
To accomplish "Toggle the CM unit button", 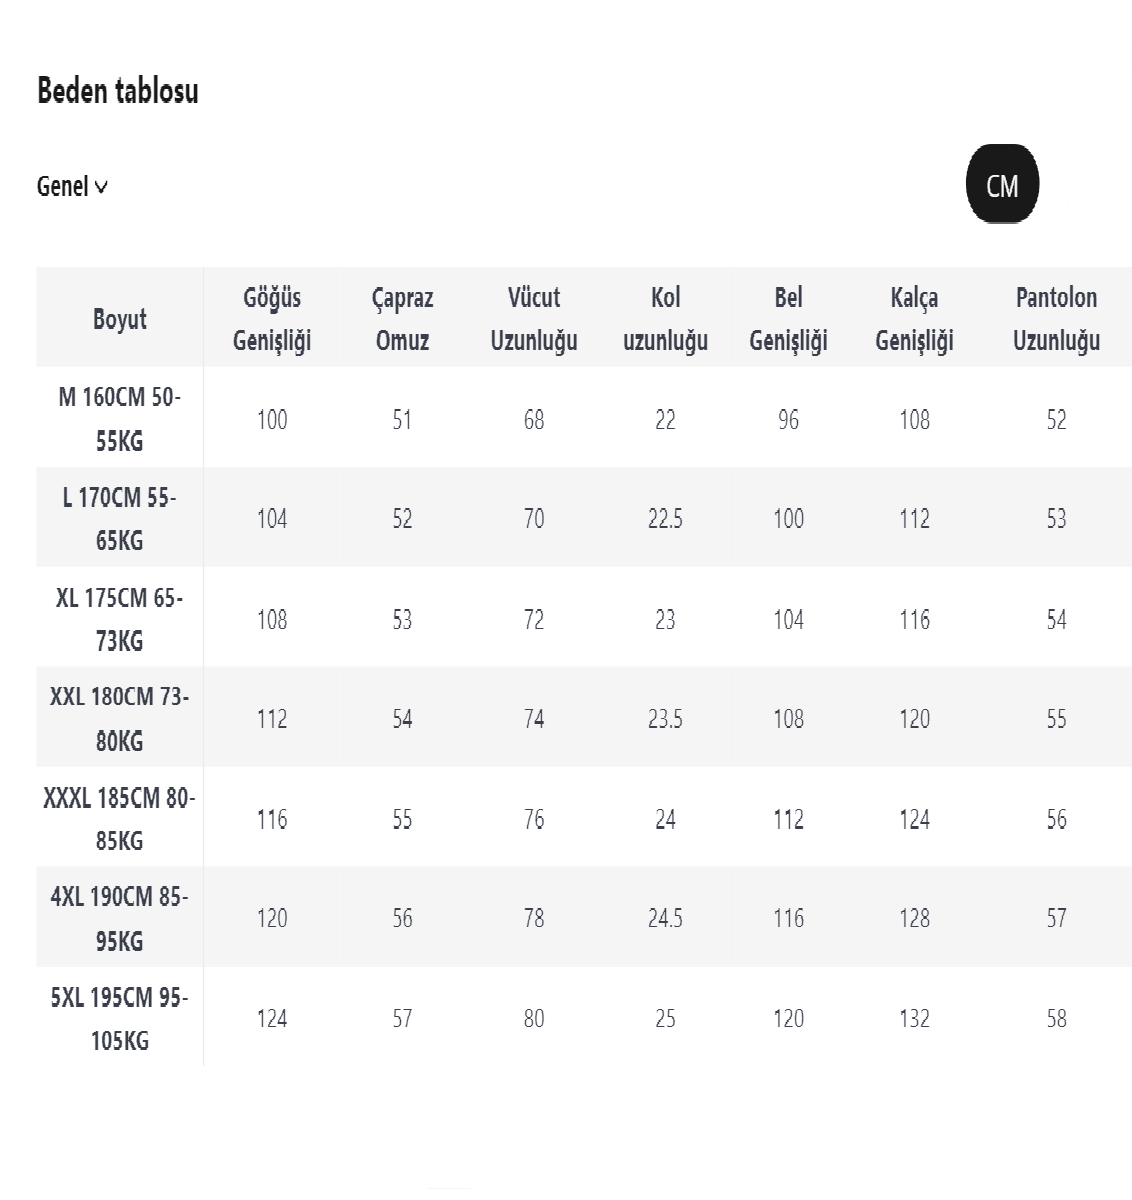I will (x=1002, y=185).
